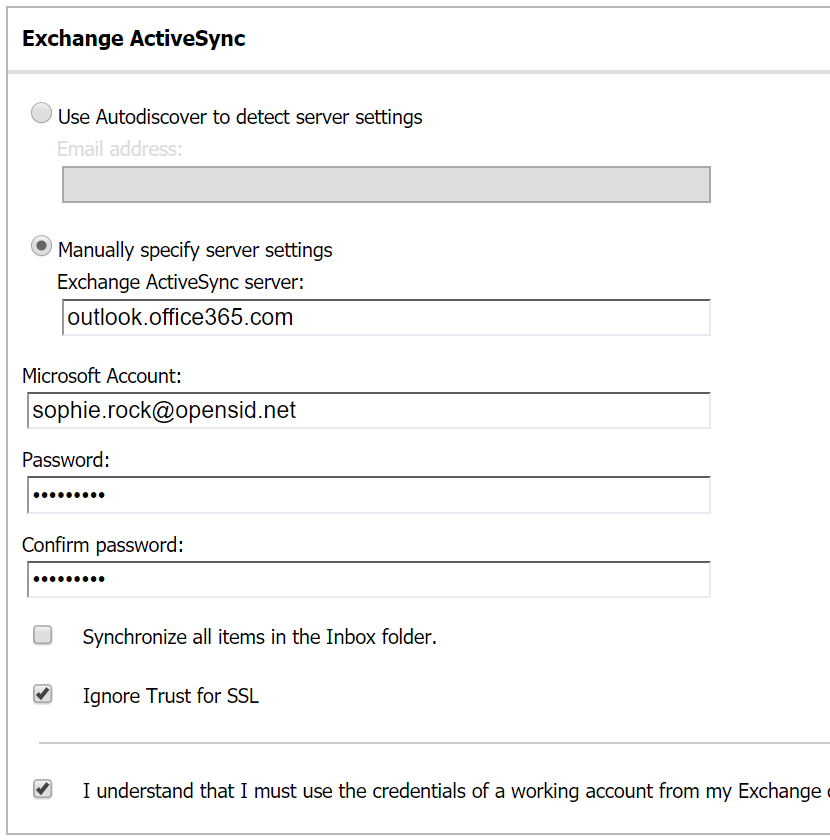The image size is (830, 840).
Task: Click the Synchronize all items in the Inbox folder text
Action: pyautogui.click(x=260, y=637)
